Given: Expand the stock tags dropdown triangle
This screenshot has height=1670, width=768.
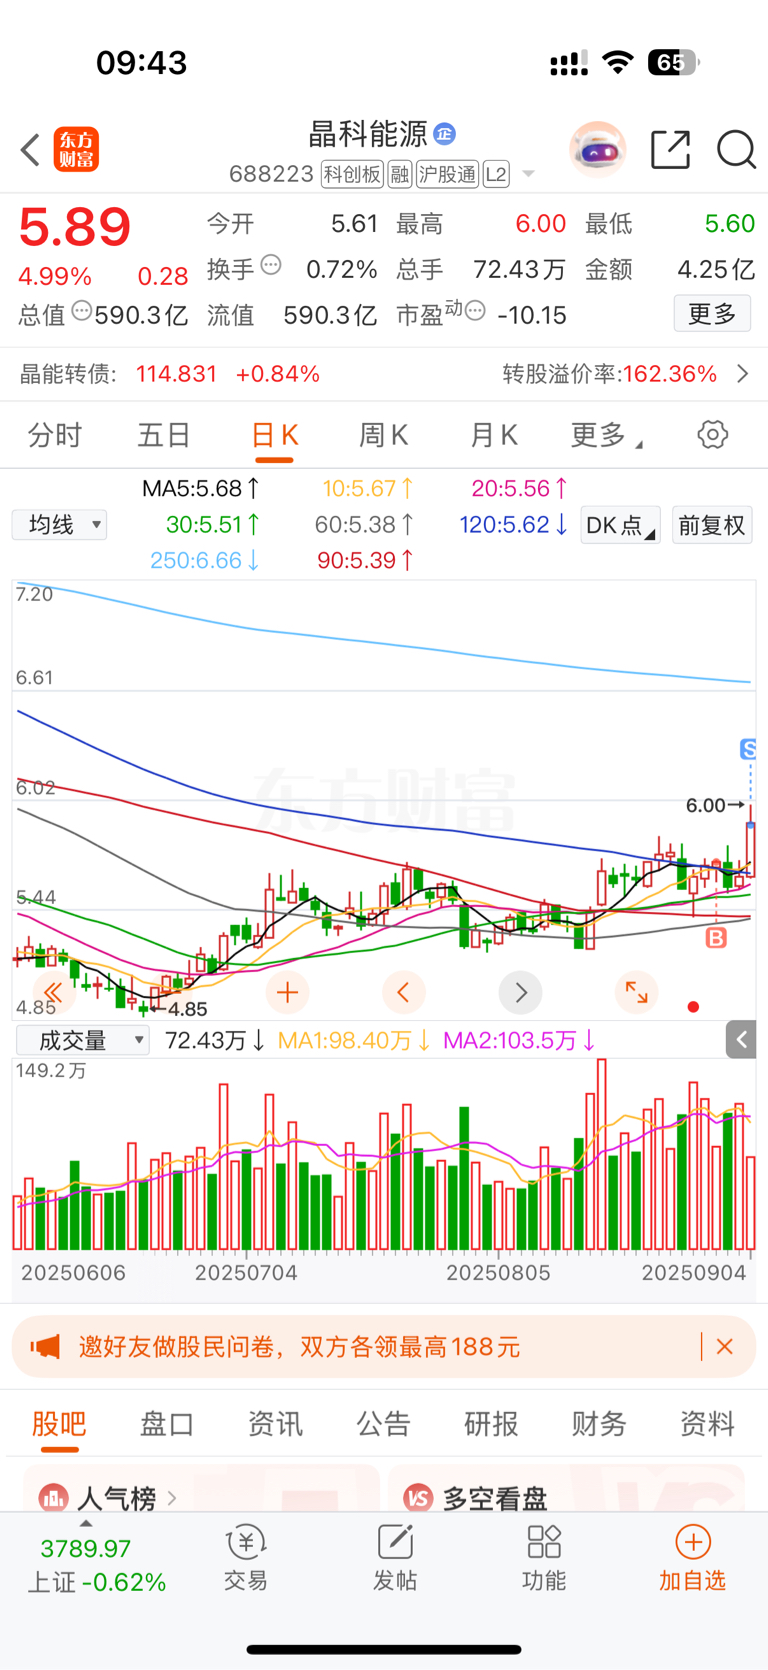Looking at the screenshot, I should 528,174.
